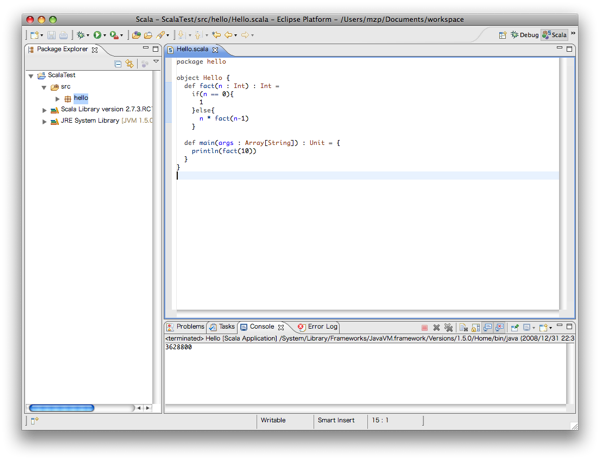
Task: Collapse the src folder node
Action: [x=44, y=87]
